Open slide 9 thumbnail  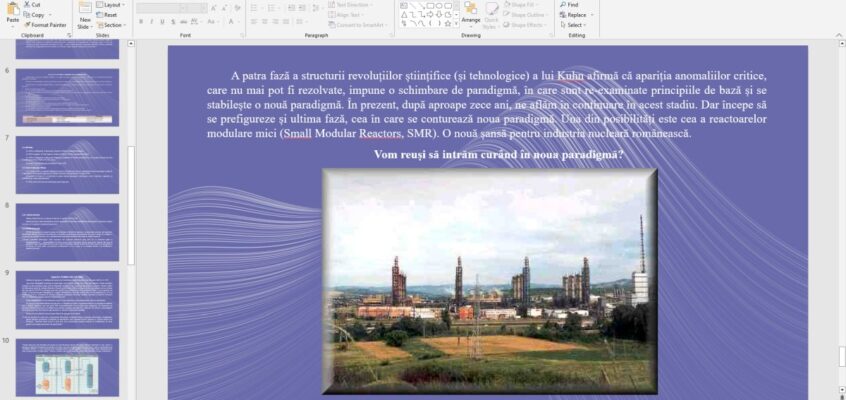coord(67,300)
